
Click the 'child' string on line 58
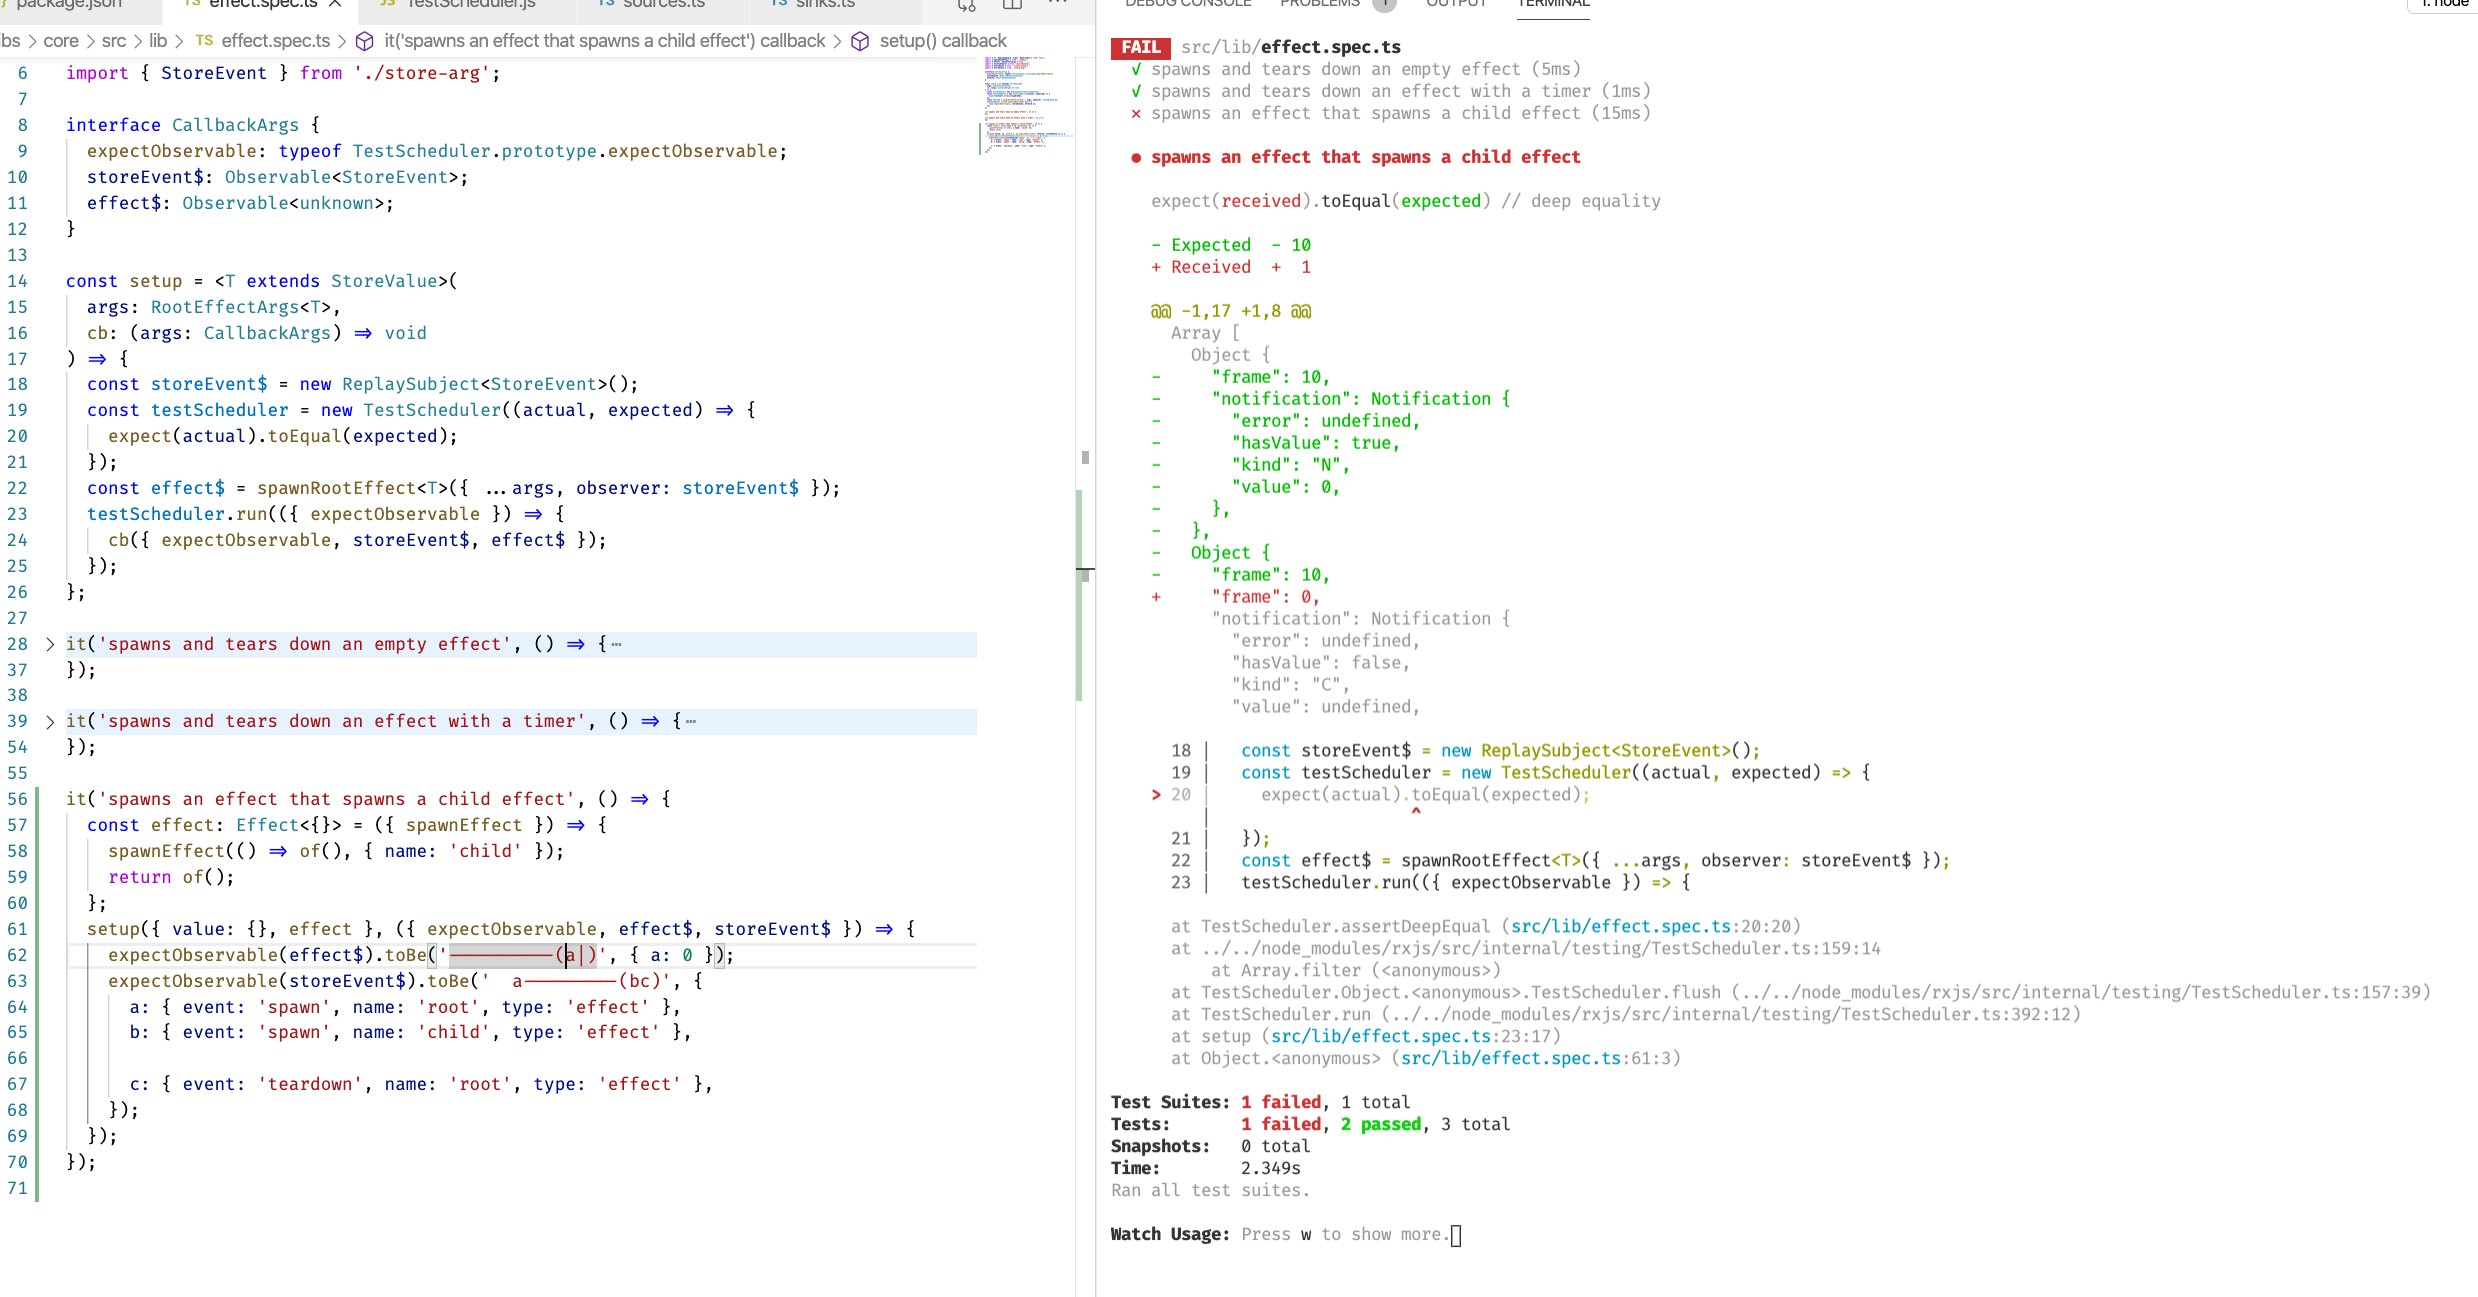click(x=486, y=851)
